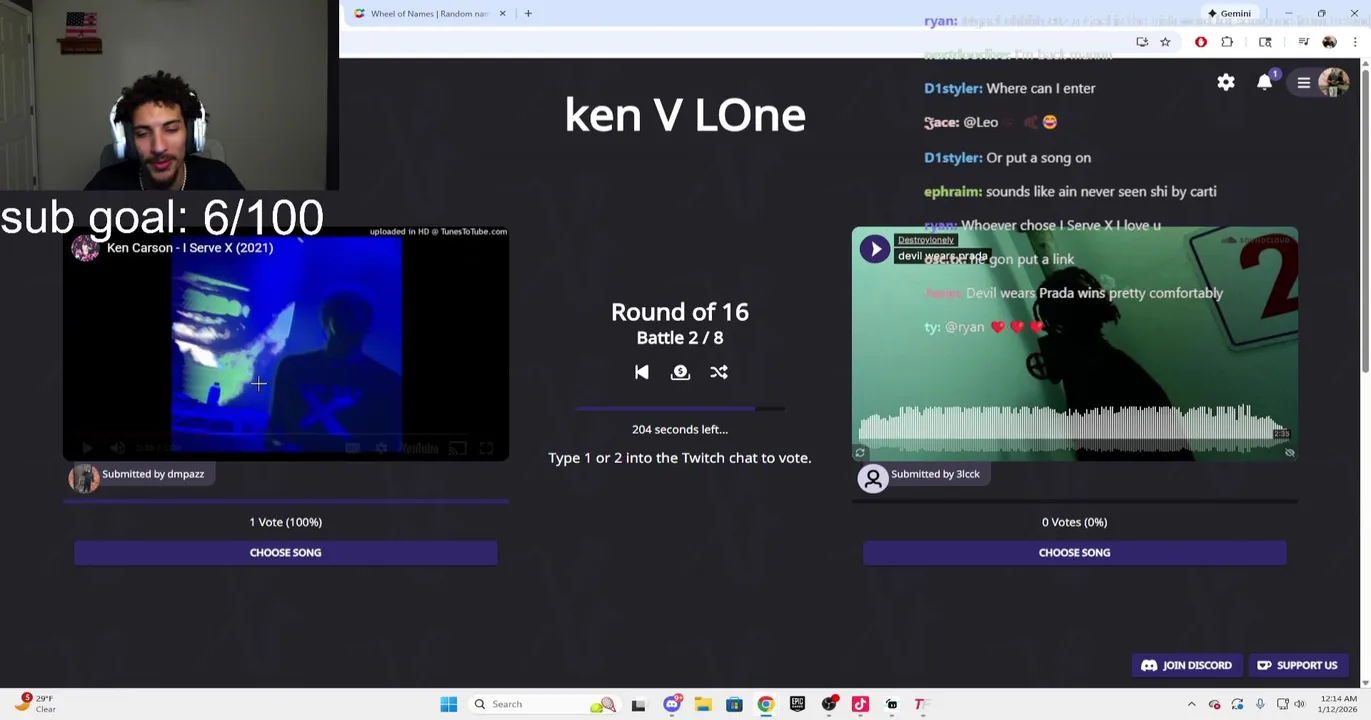The height and width of the screenshot is (720, 1371).
Task: Open the TikTok app from the taskbar
Action: [860, 704]
